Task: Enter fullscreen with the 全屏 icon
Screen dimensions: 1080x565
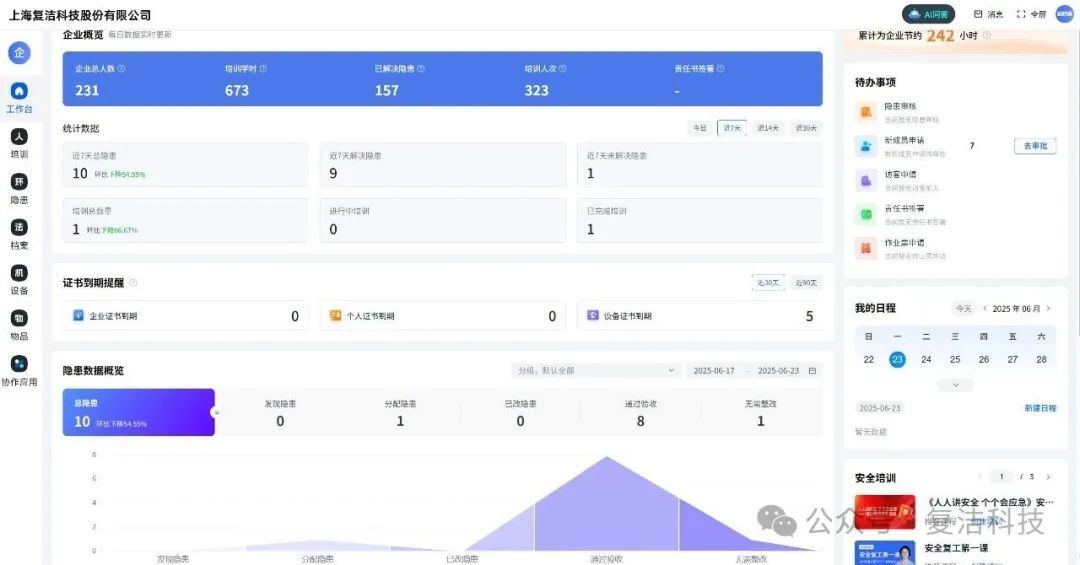Action: point(1031,14)
